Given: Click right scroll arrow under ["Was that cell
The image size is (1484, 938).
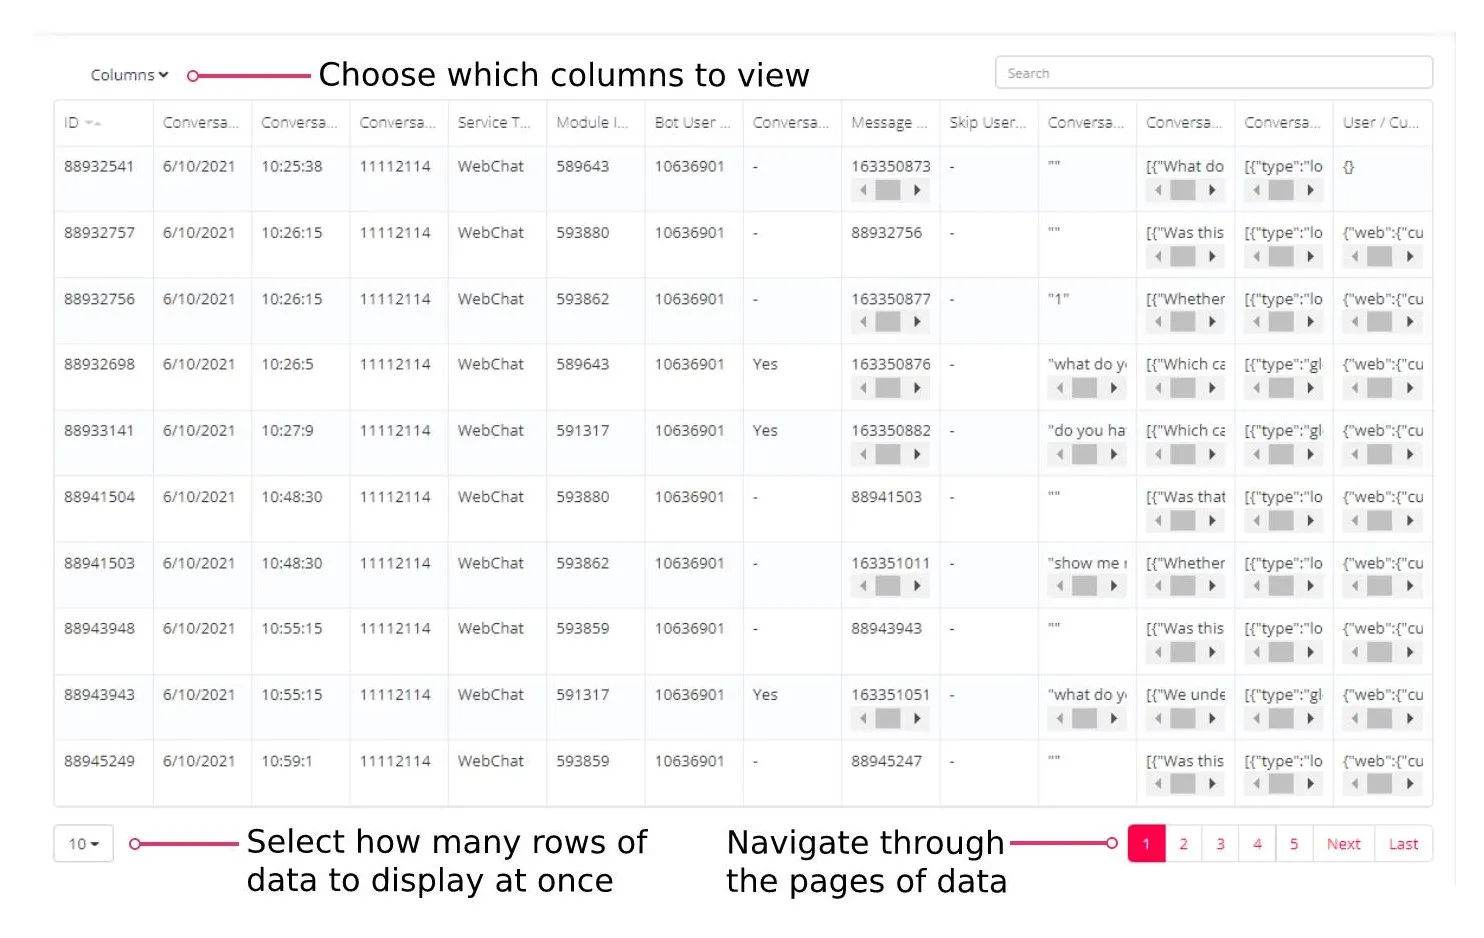Looking at the screenshot, I should tap(1211, 520).
